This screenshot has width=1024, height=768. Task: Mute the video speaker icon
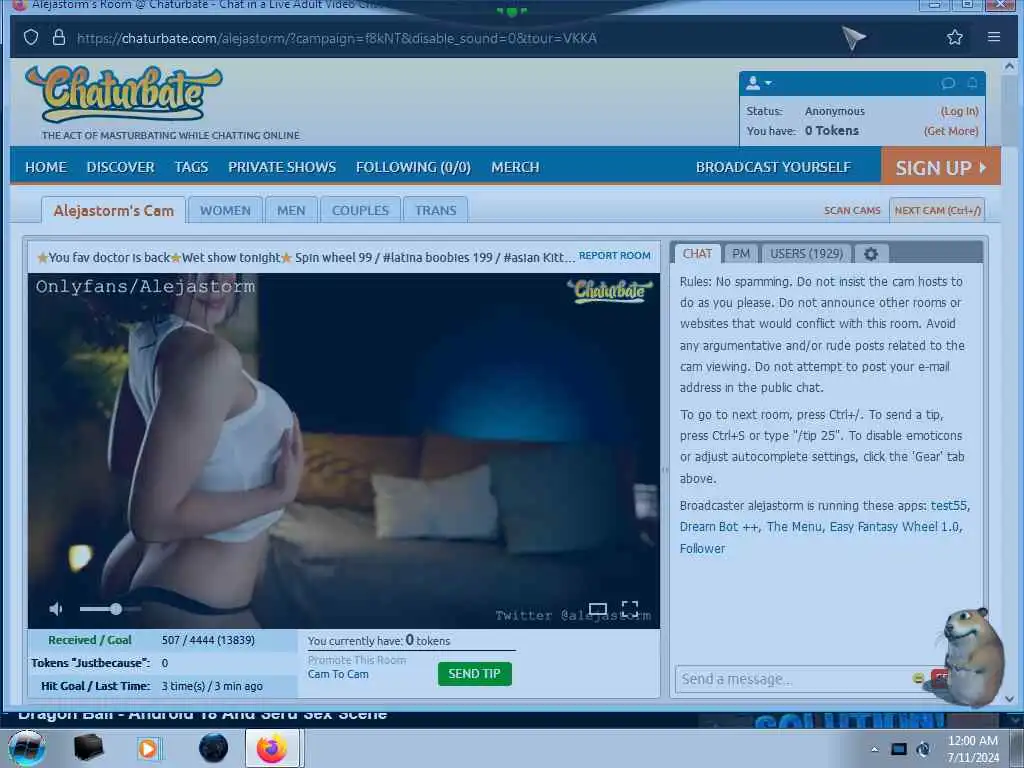pos(56,609)
